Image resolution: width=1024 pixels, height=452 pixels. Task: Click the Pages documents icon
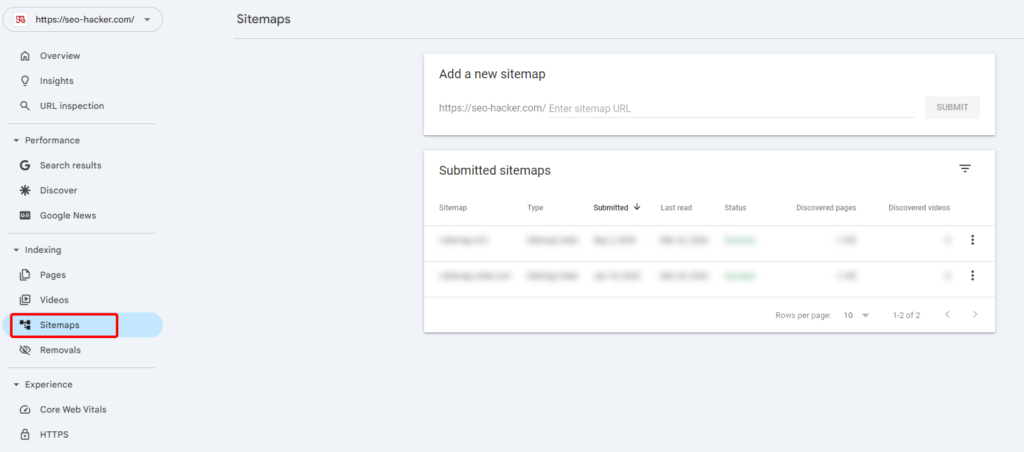pyautogui.click(x=25, y=275)
